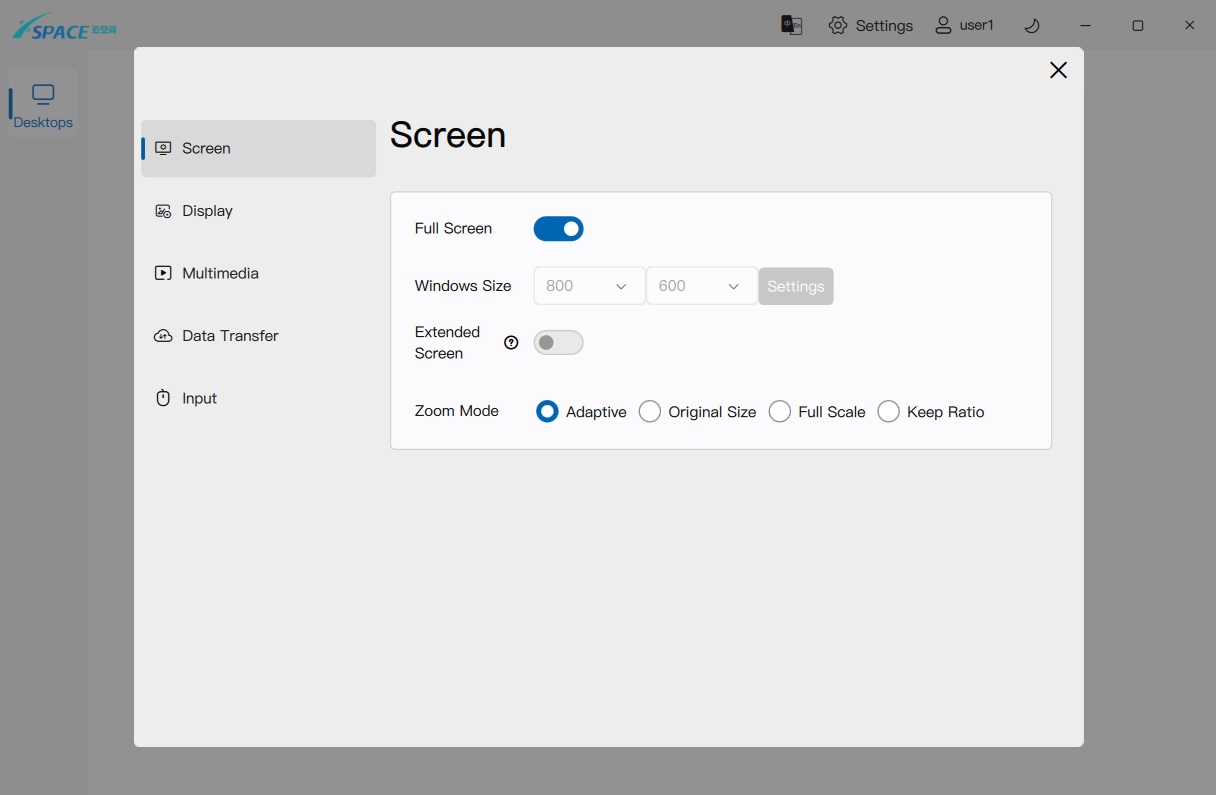This screenshot has width=1216, height=795.
Task: Close the settings dialog with X
Action: coord(1058,70)
